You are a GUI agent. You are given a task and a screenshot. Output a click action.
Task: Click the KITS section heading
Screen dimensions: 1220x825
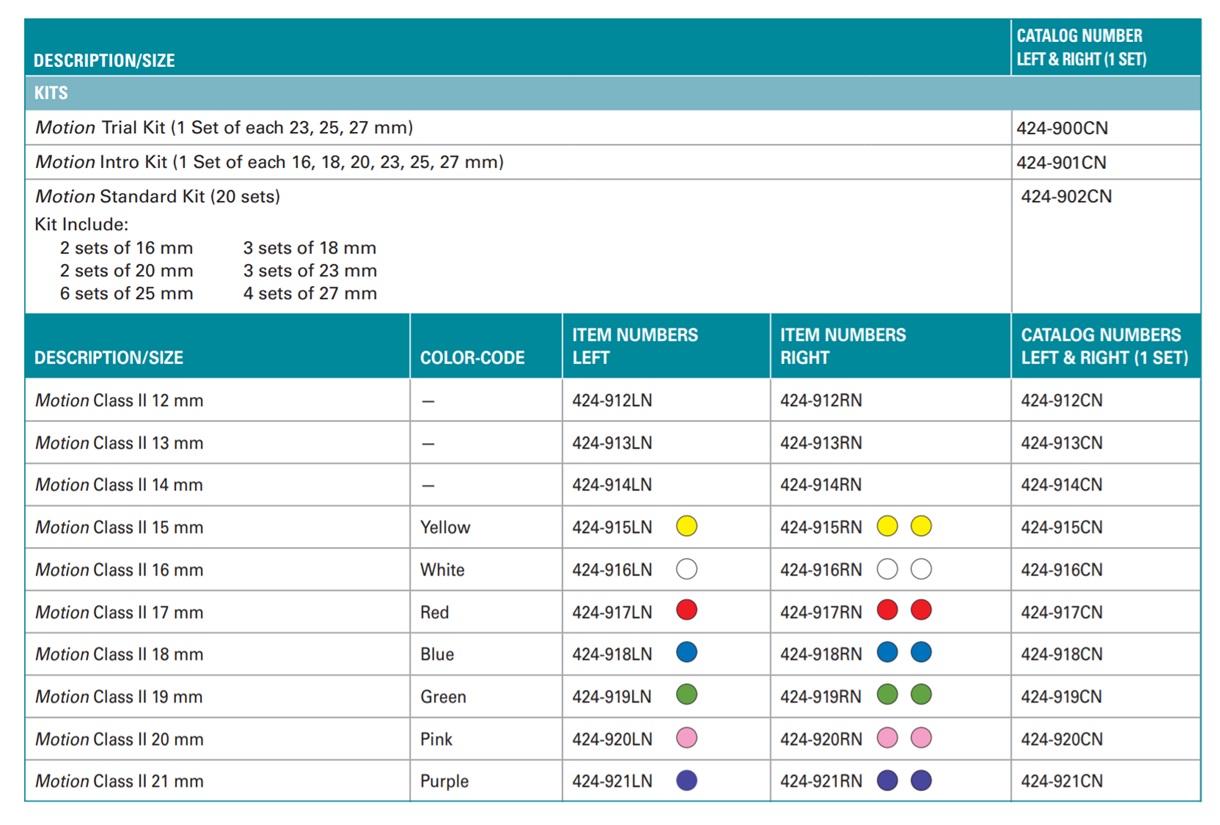pyautogui.click(x=51, y=93)
